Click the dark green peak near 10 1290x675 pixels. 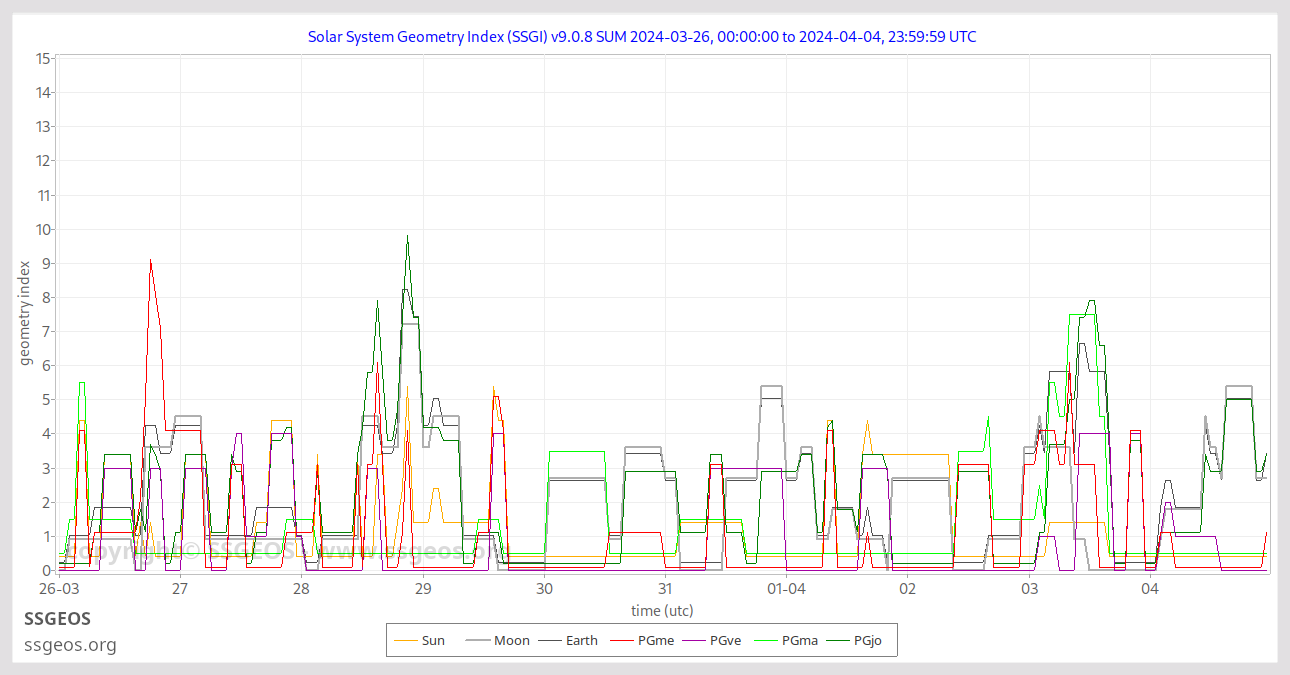pos(407,237)
